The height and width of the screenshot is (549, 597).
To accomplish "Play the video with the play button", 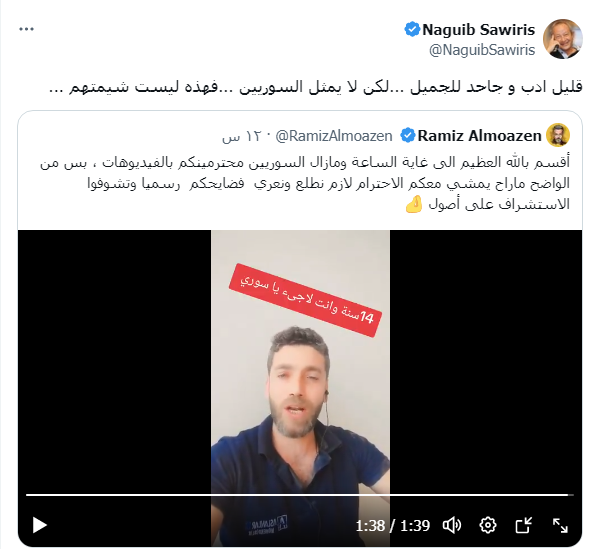I will (x=39, y=525).
